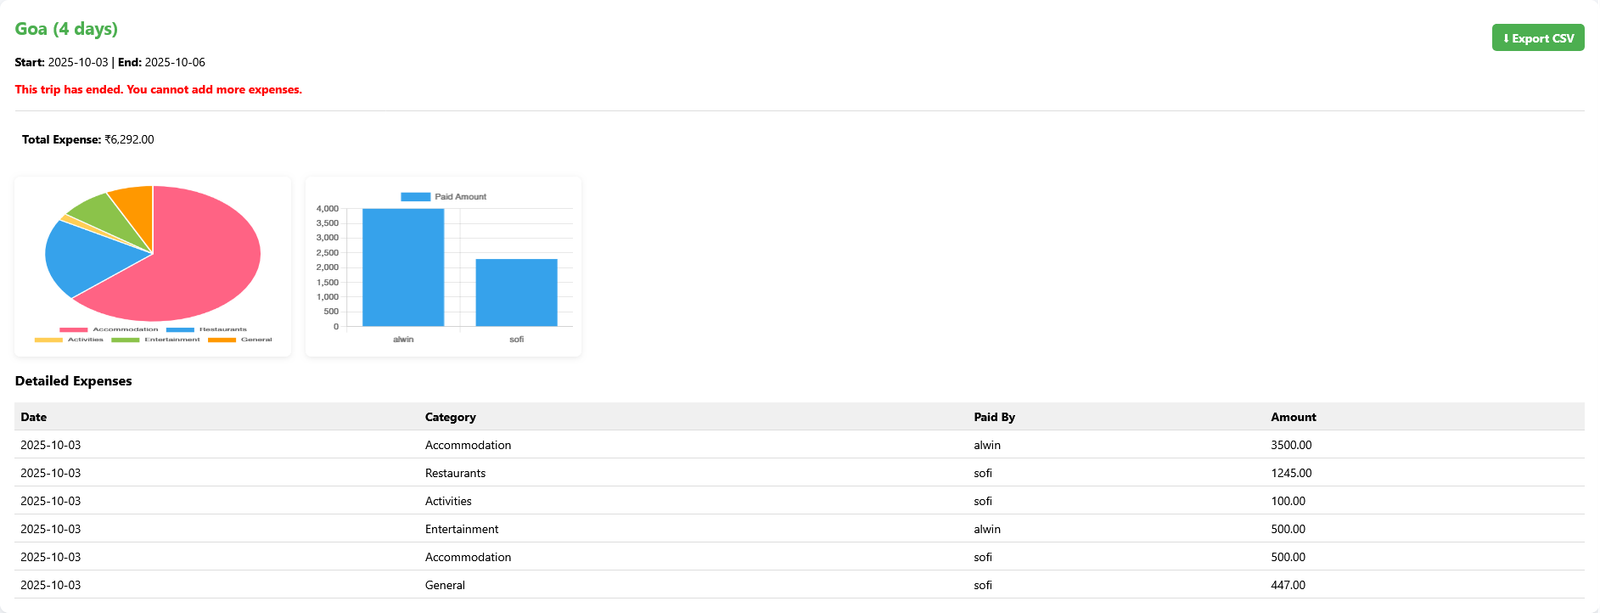Click the Amount column header

point(1293,417)
